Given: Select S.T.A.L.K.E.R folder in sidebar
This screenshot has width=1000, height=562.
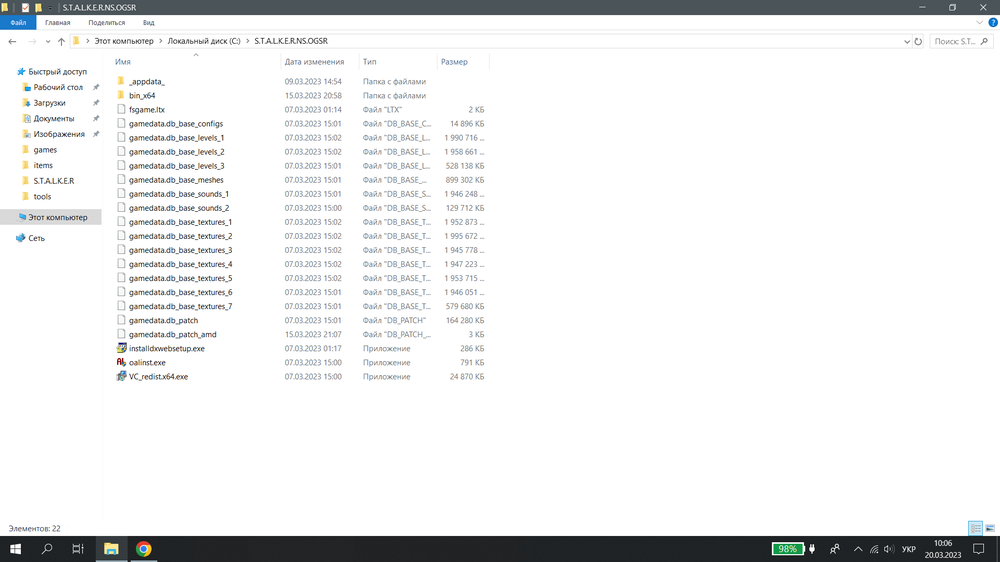Looking at the screenshot, I should [54, 181].
